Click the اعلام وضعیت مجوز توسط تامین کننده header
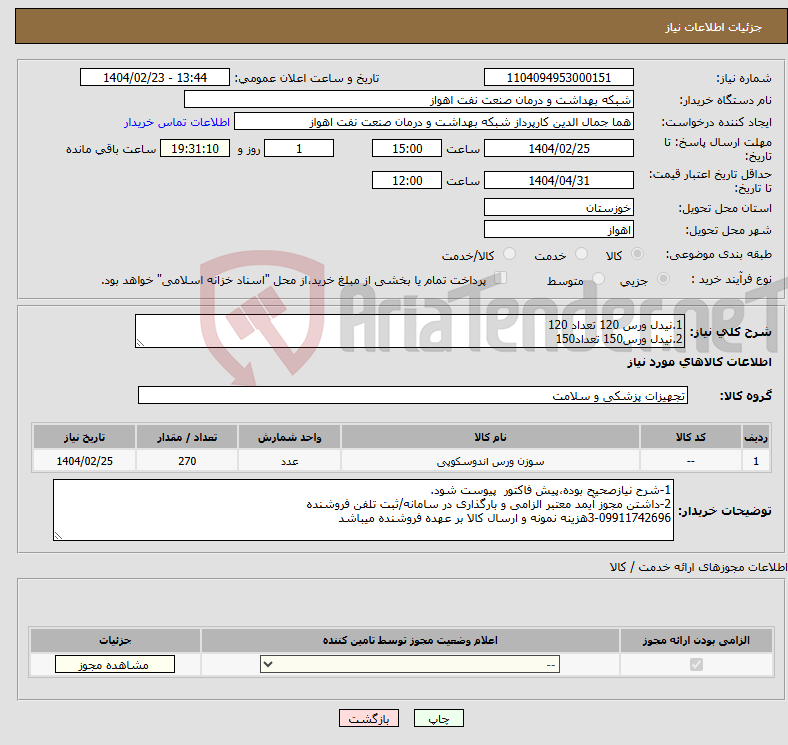The width and height of the screenshot is (788, 745). point(410,640)
